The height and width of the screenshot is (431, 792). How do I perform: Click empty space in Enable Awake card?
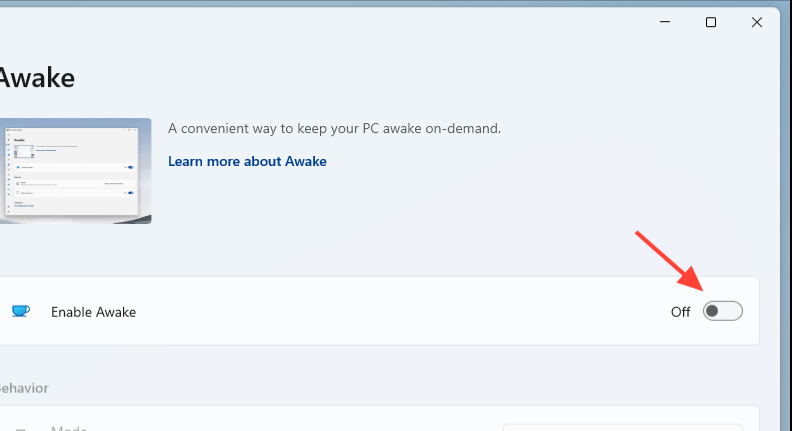(400, 312)
